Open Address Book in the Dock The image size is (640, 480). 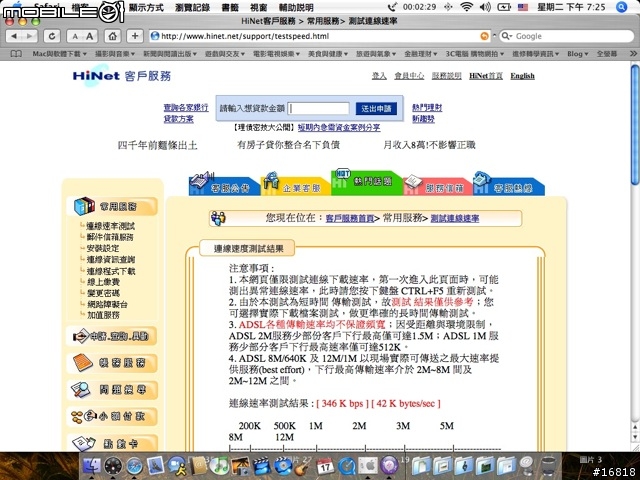pyautogui.click(x=198, y=465)
